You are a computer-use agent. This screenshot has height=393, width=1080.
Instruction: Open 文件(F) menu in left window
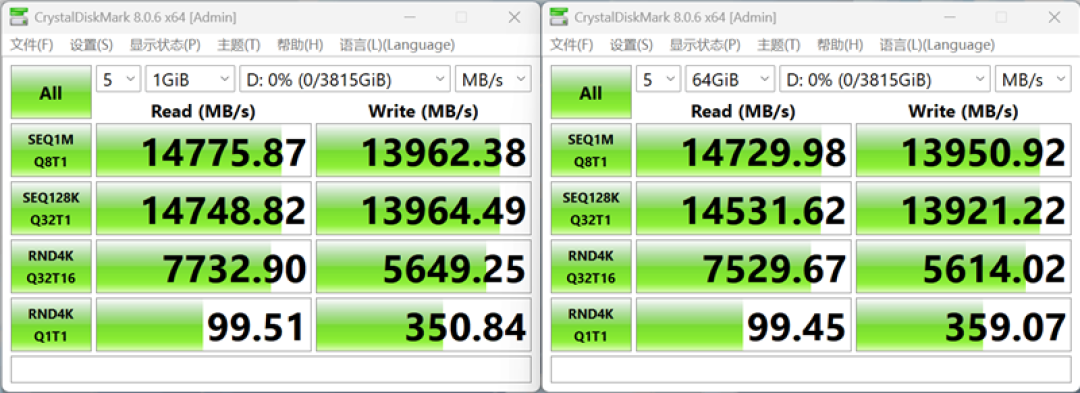(x=31, y=45)
